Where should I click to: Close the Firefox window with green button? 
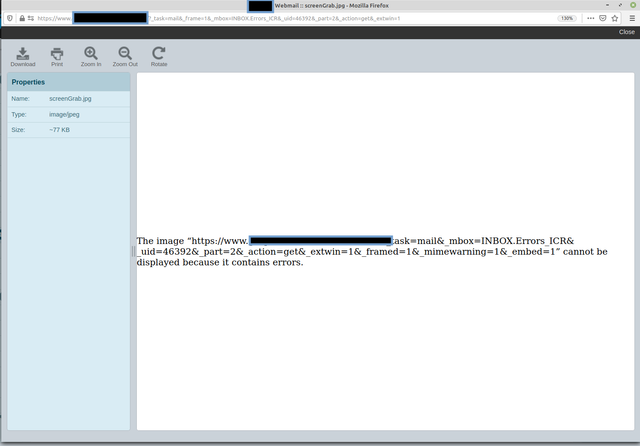[633, 5]
